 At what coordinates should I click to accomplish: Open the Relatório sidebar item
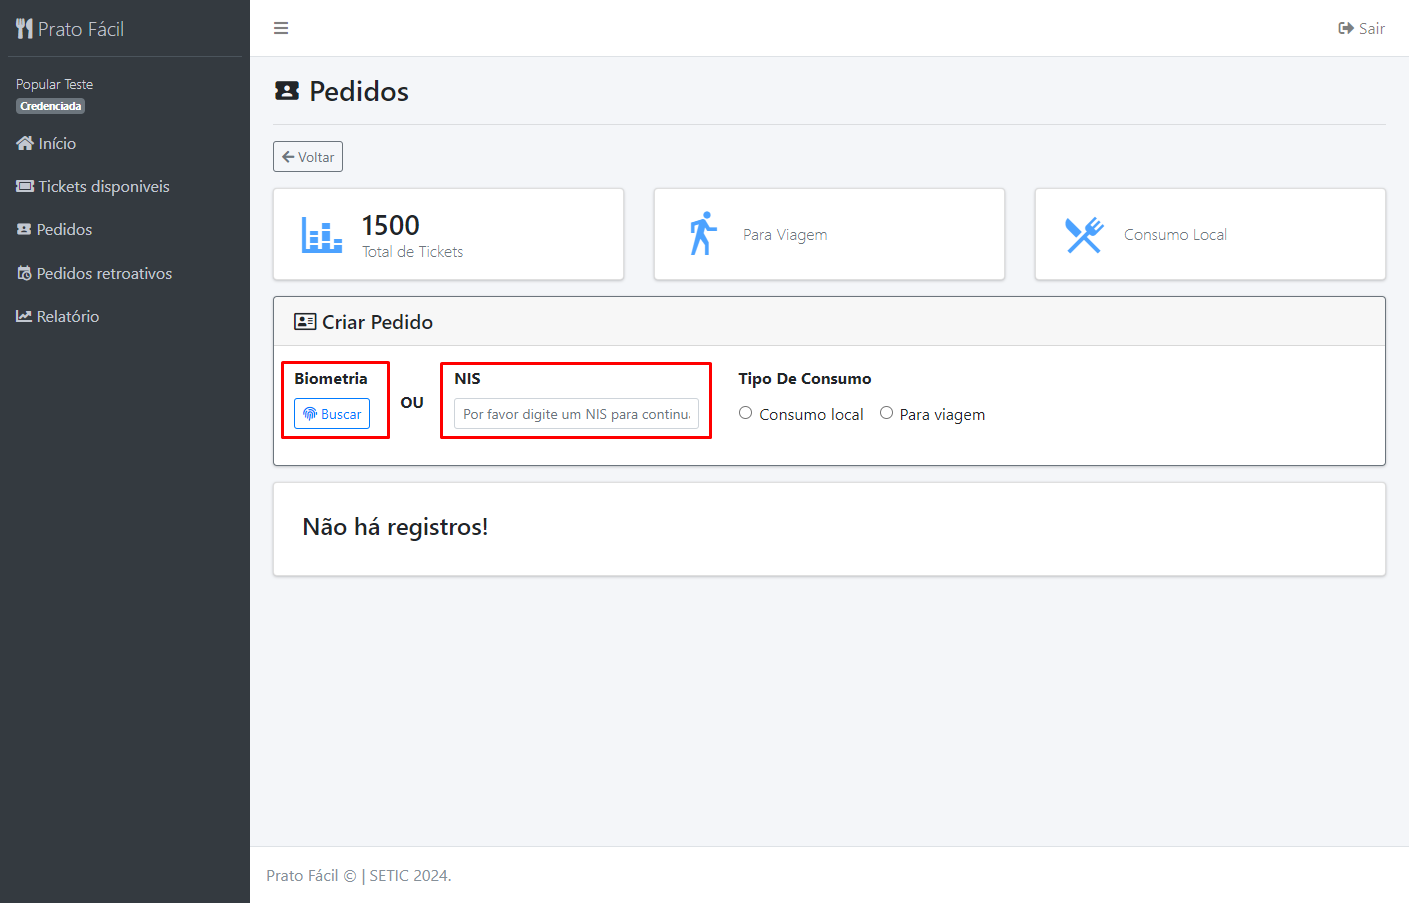[67, 316]
